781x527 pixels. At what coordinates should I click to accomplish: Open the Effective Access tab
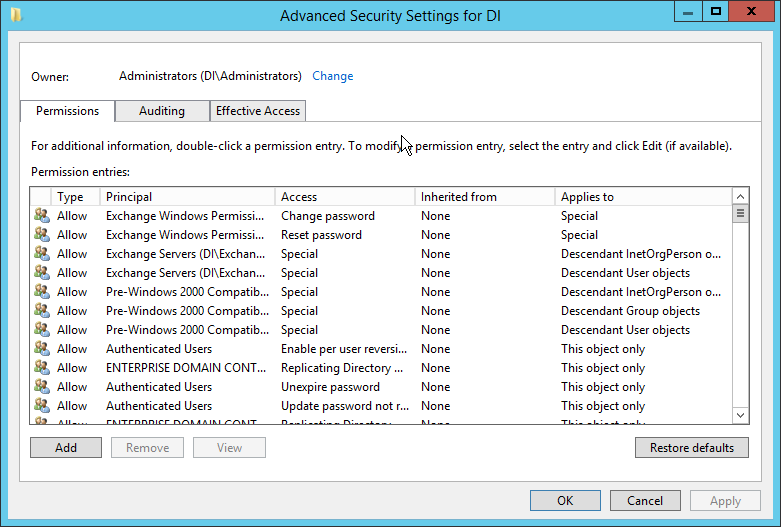(258, 111)
